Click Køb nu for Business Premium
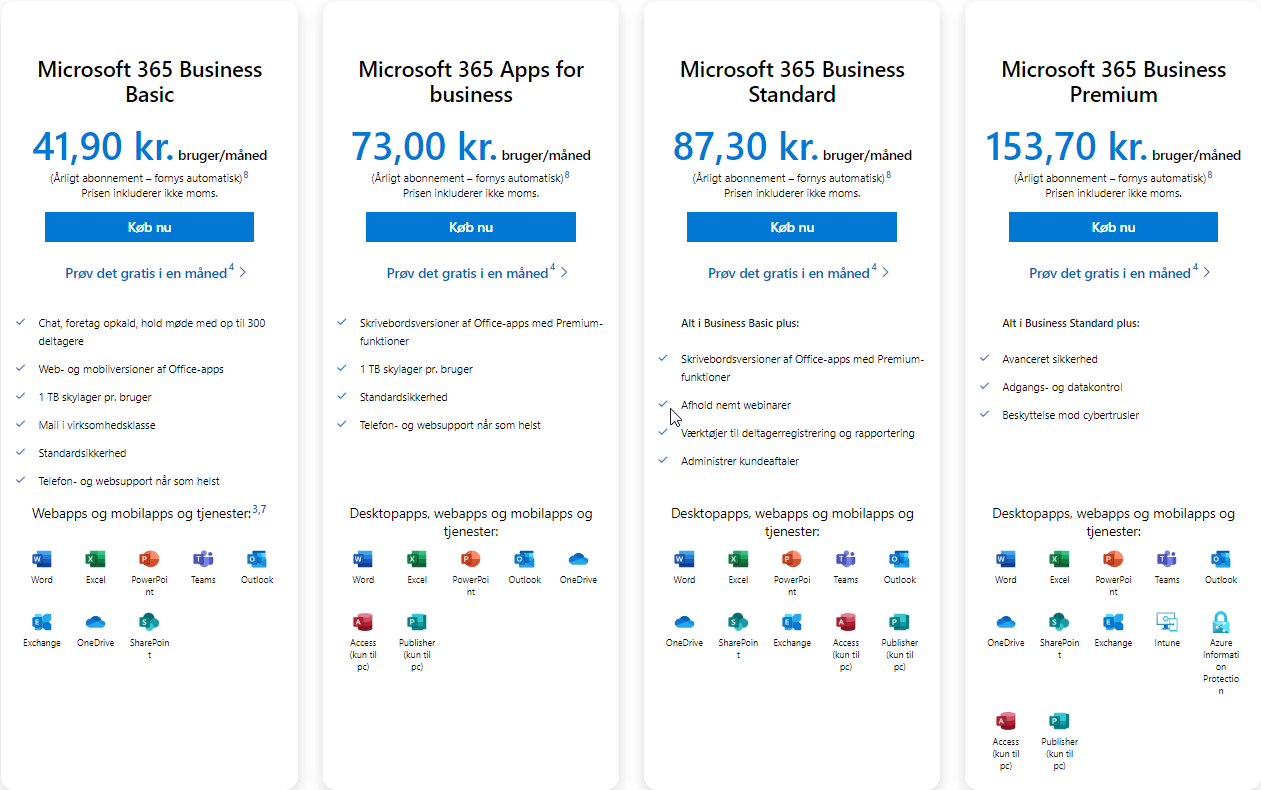The width and height of the screenshot is (1261, 790). click(x=1113, y=227)
